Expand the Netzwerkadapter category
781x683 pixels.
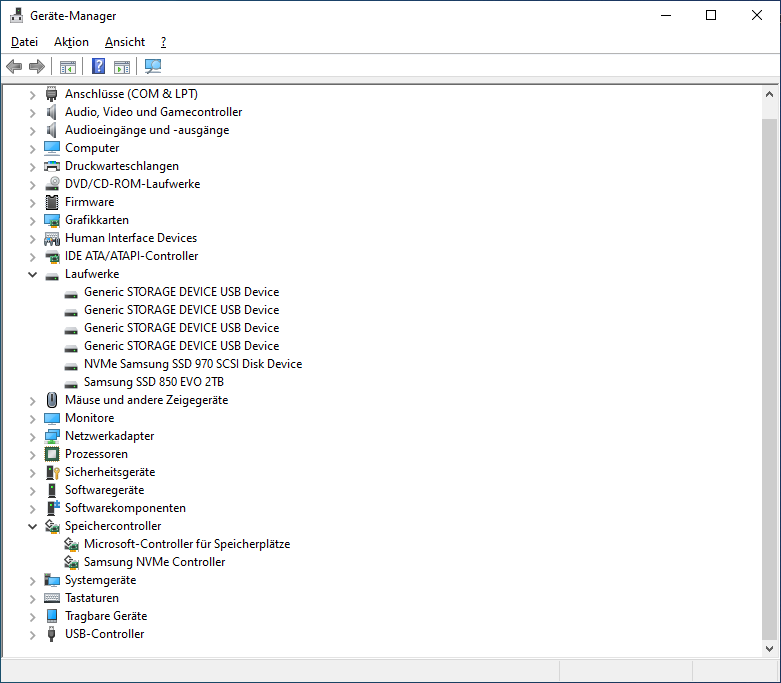pos(32,437)
